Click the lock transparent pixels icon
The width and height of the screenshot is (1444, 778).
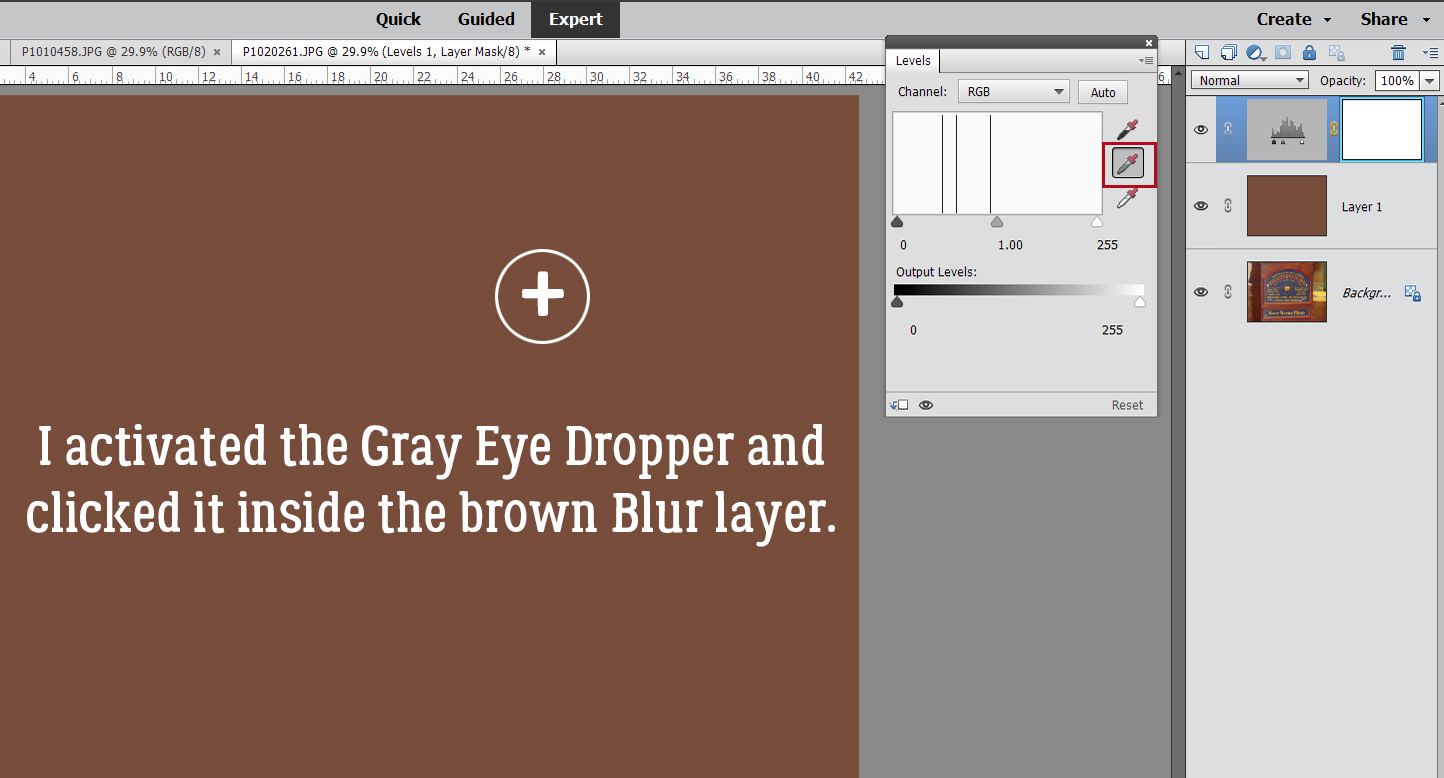point(1336,52)
